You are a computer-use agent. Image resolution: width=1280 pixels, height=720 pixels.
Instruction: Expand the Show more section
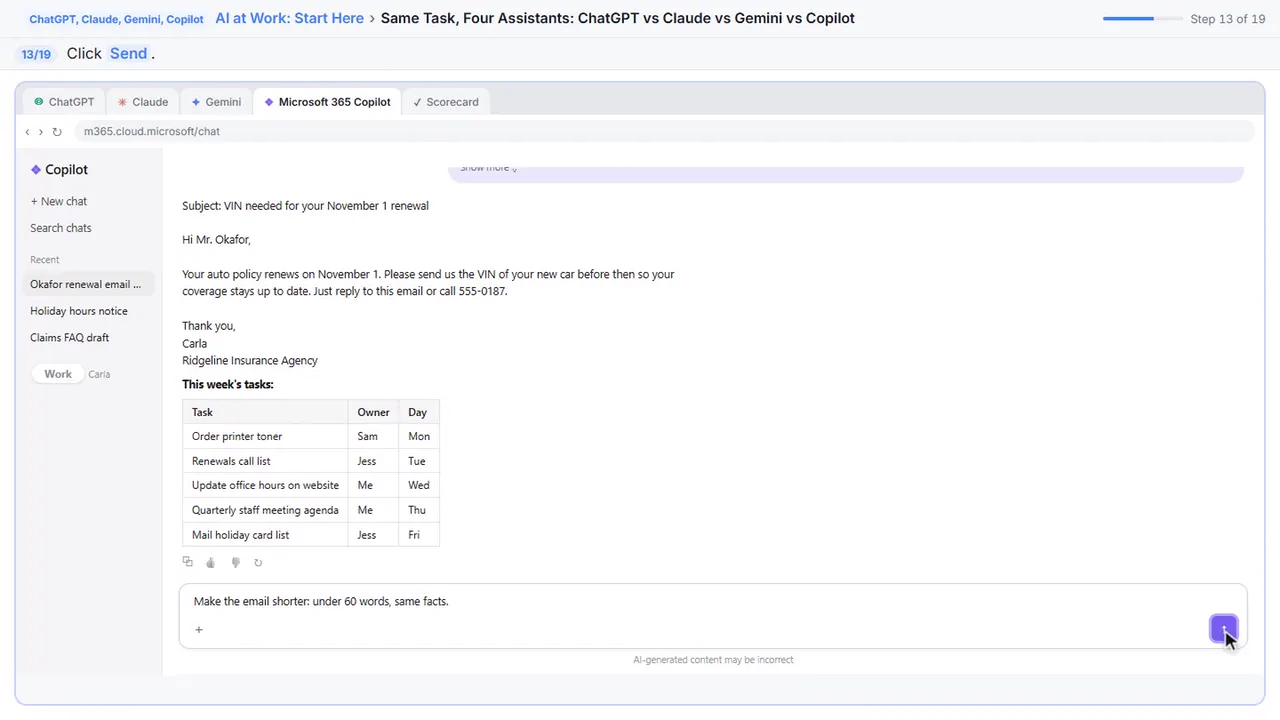[x=488, y=168]
